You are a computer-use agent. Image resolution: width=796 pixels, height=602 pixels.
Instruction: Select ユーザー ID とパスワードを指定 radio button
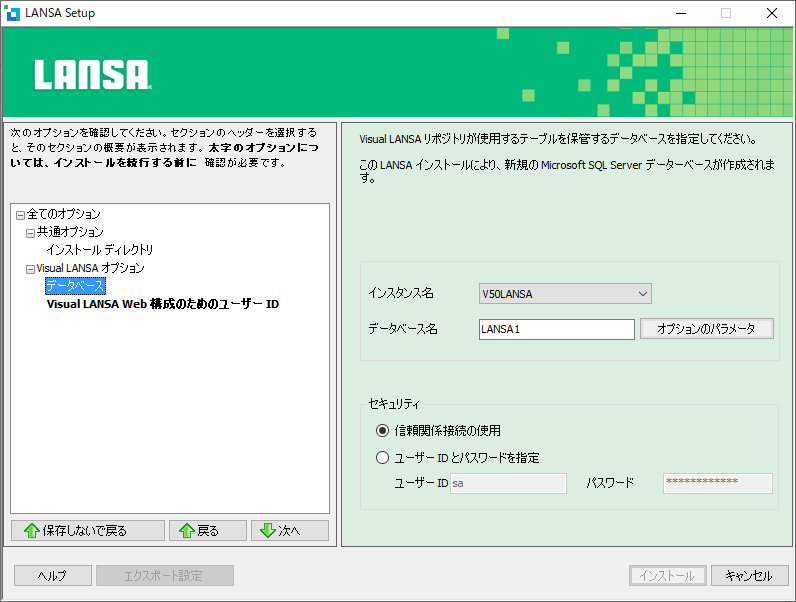pos(382,458)
